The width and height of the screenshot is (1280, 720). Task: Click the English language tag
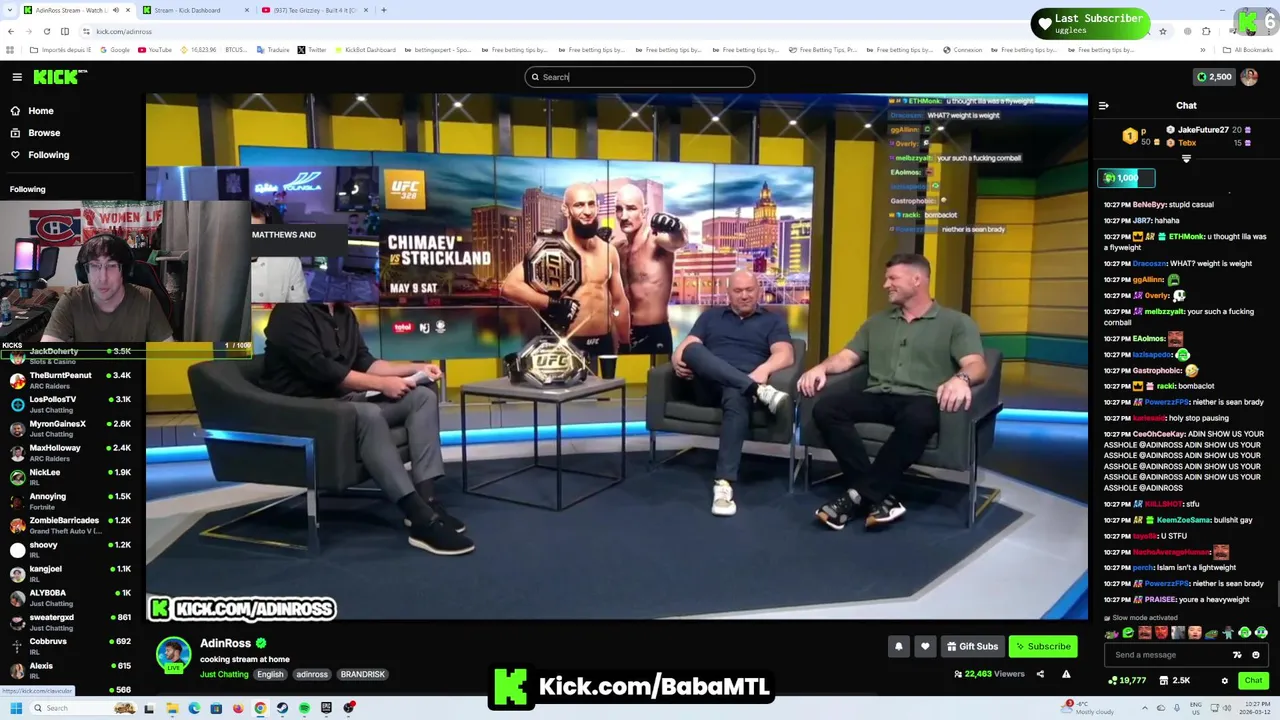coord(270,674)
